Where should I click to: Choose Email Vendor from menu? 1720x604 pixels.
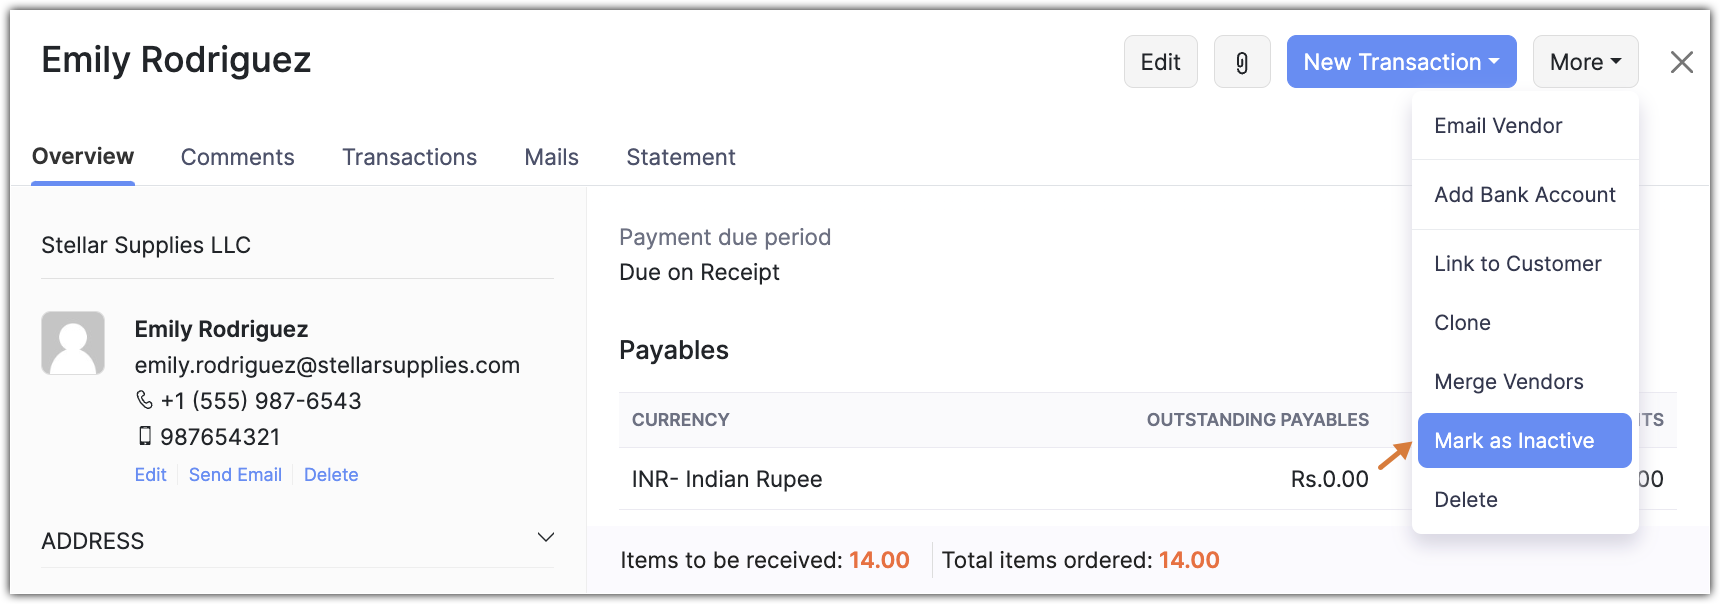(x=1497, y=126)
